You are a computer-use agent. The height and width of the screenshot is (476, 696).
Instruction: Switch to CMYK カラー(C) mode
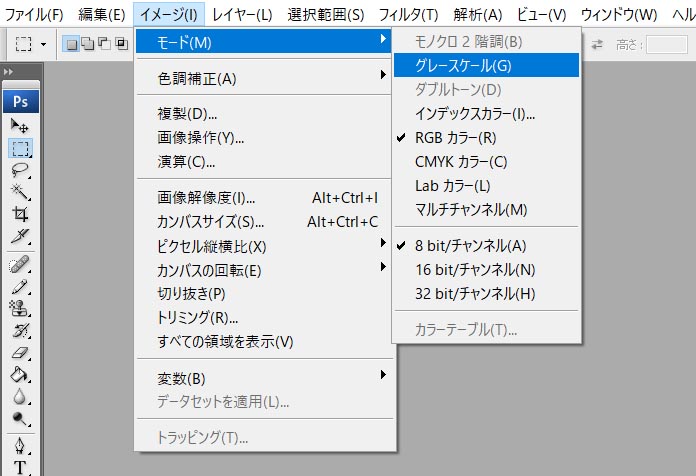tap(486, 162)
